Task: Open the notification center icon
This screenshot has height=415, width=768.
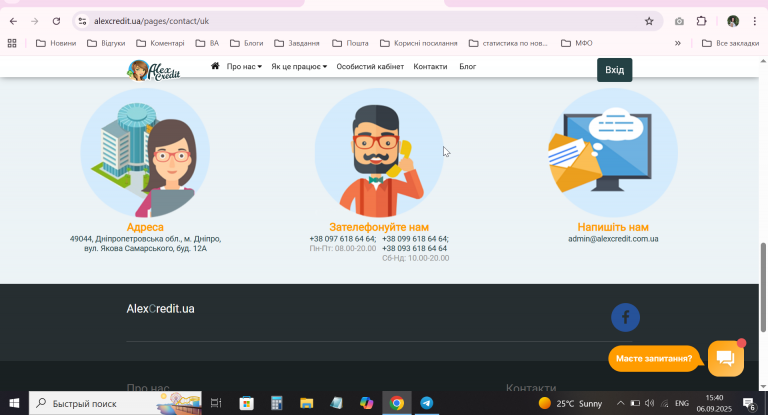Action: coord(748,403)
